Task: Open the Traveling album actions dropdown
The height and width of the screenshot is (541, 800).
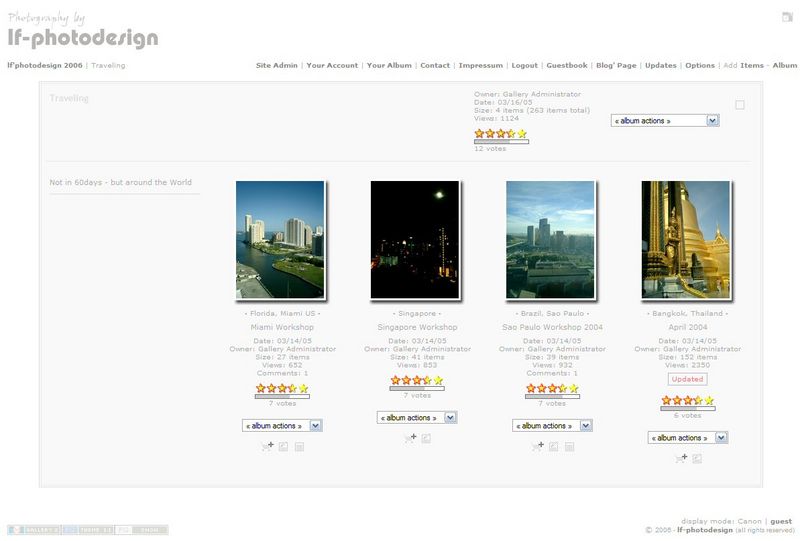Action: coord(665,120)
